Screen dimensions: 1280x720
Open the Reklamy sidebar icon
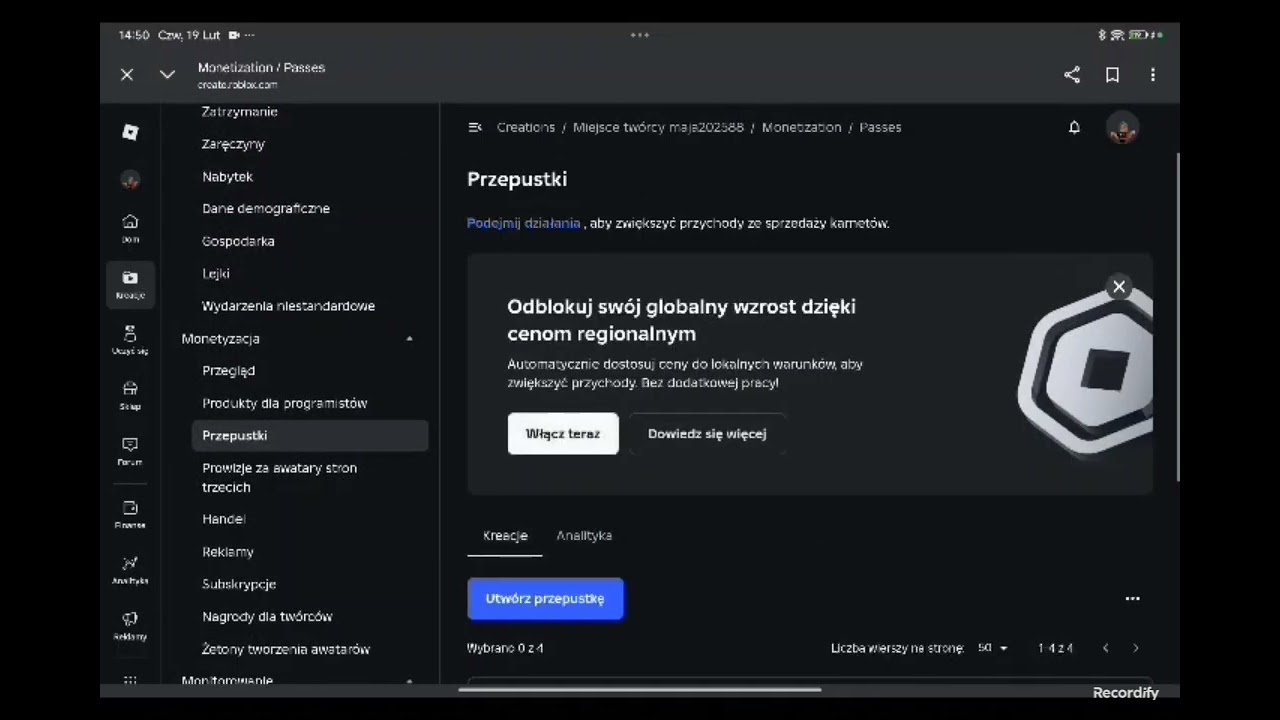130,625
